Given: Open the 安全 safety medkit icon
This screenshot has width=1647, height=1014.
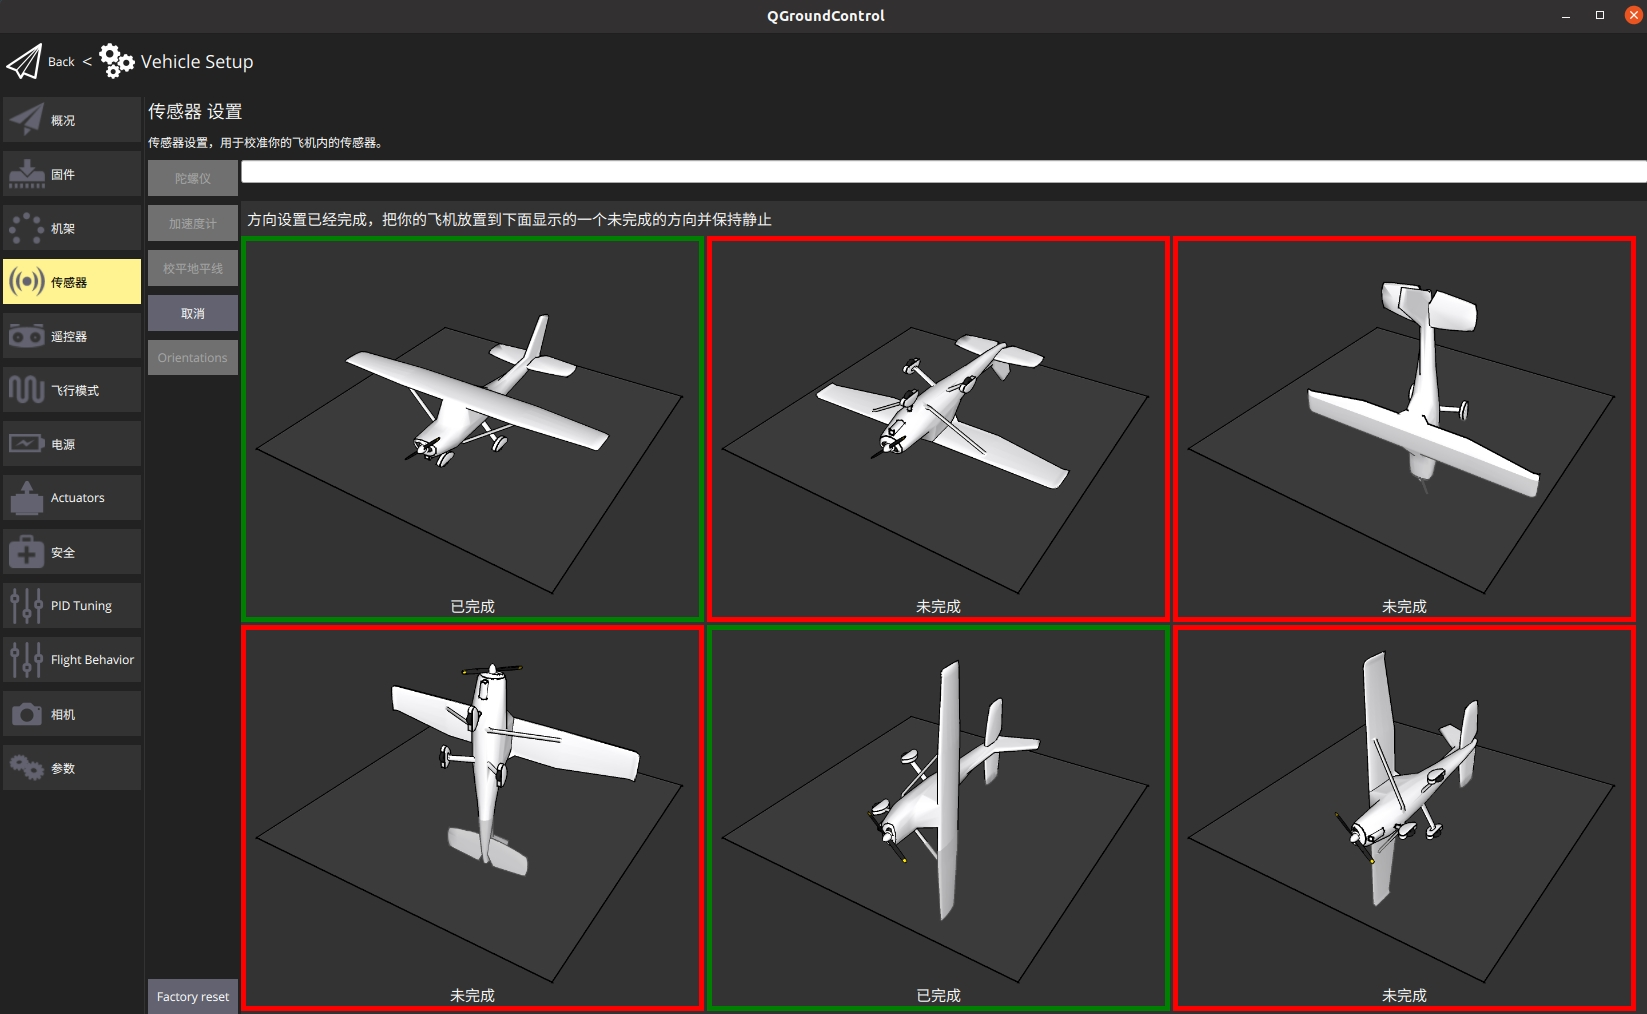Looking at the screenshot, I should click(x=27, y=552).
